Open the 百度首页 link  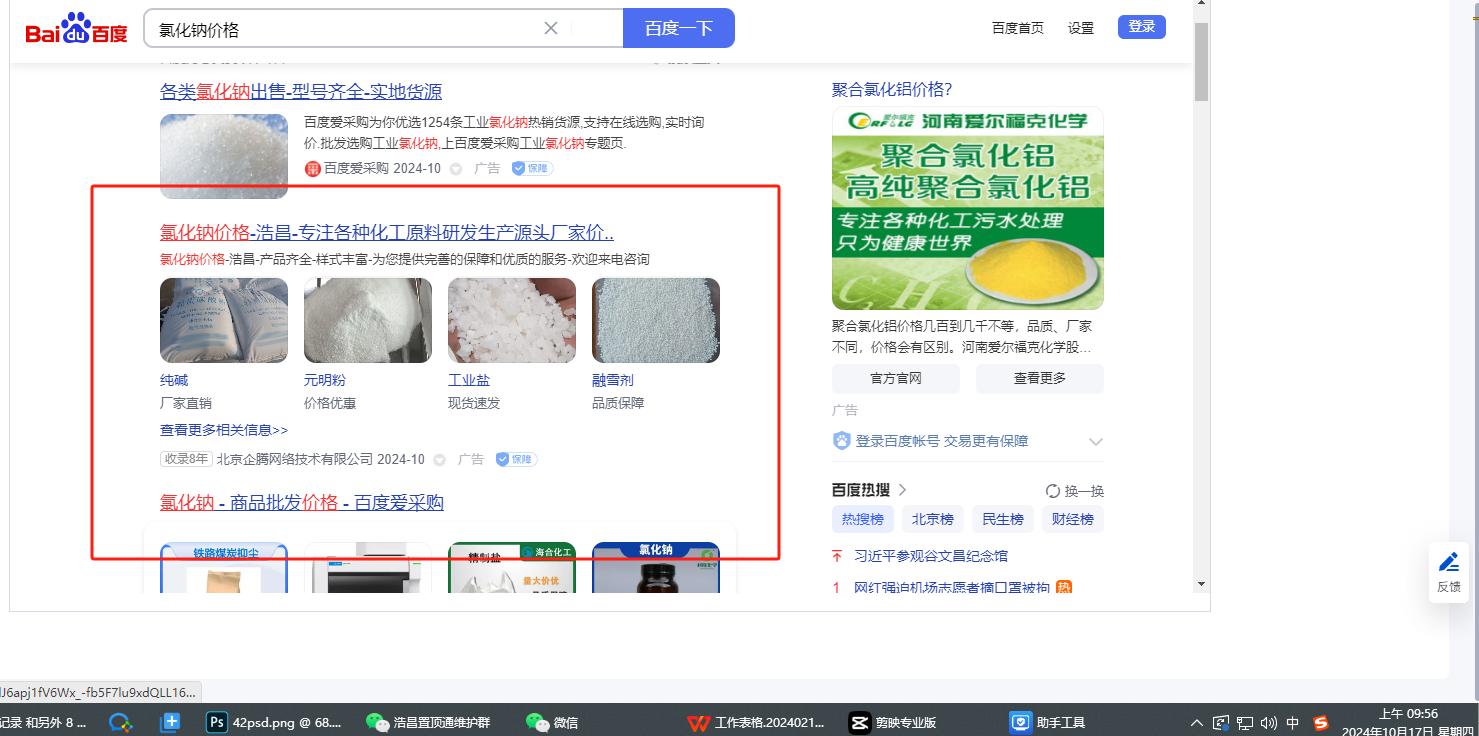coord(1018,28)
